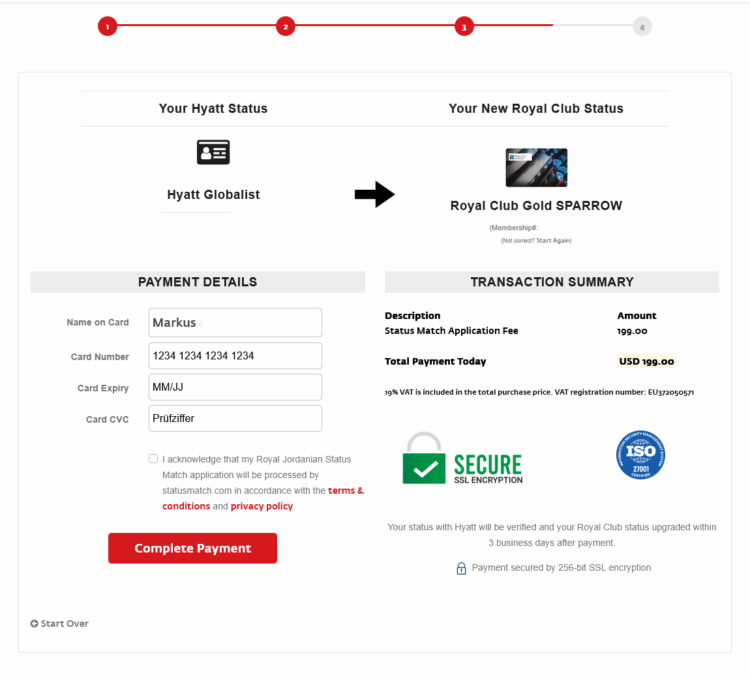Click the 19% VAT notice line

pos(539,392)
